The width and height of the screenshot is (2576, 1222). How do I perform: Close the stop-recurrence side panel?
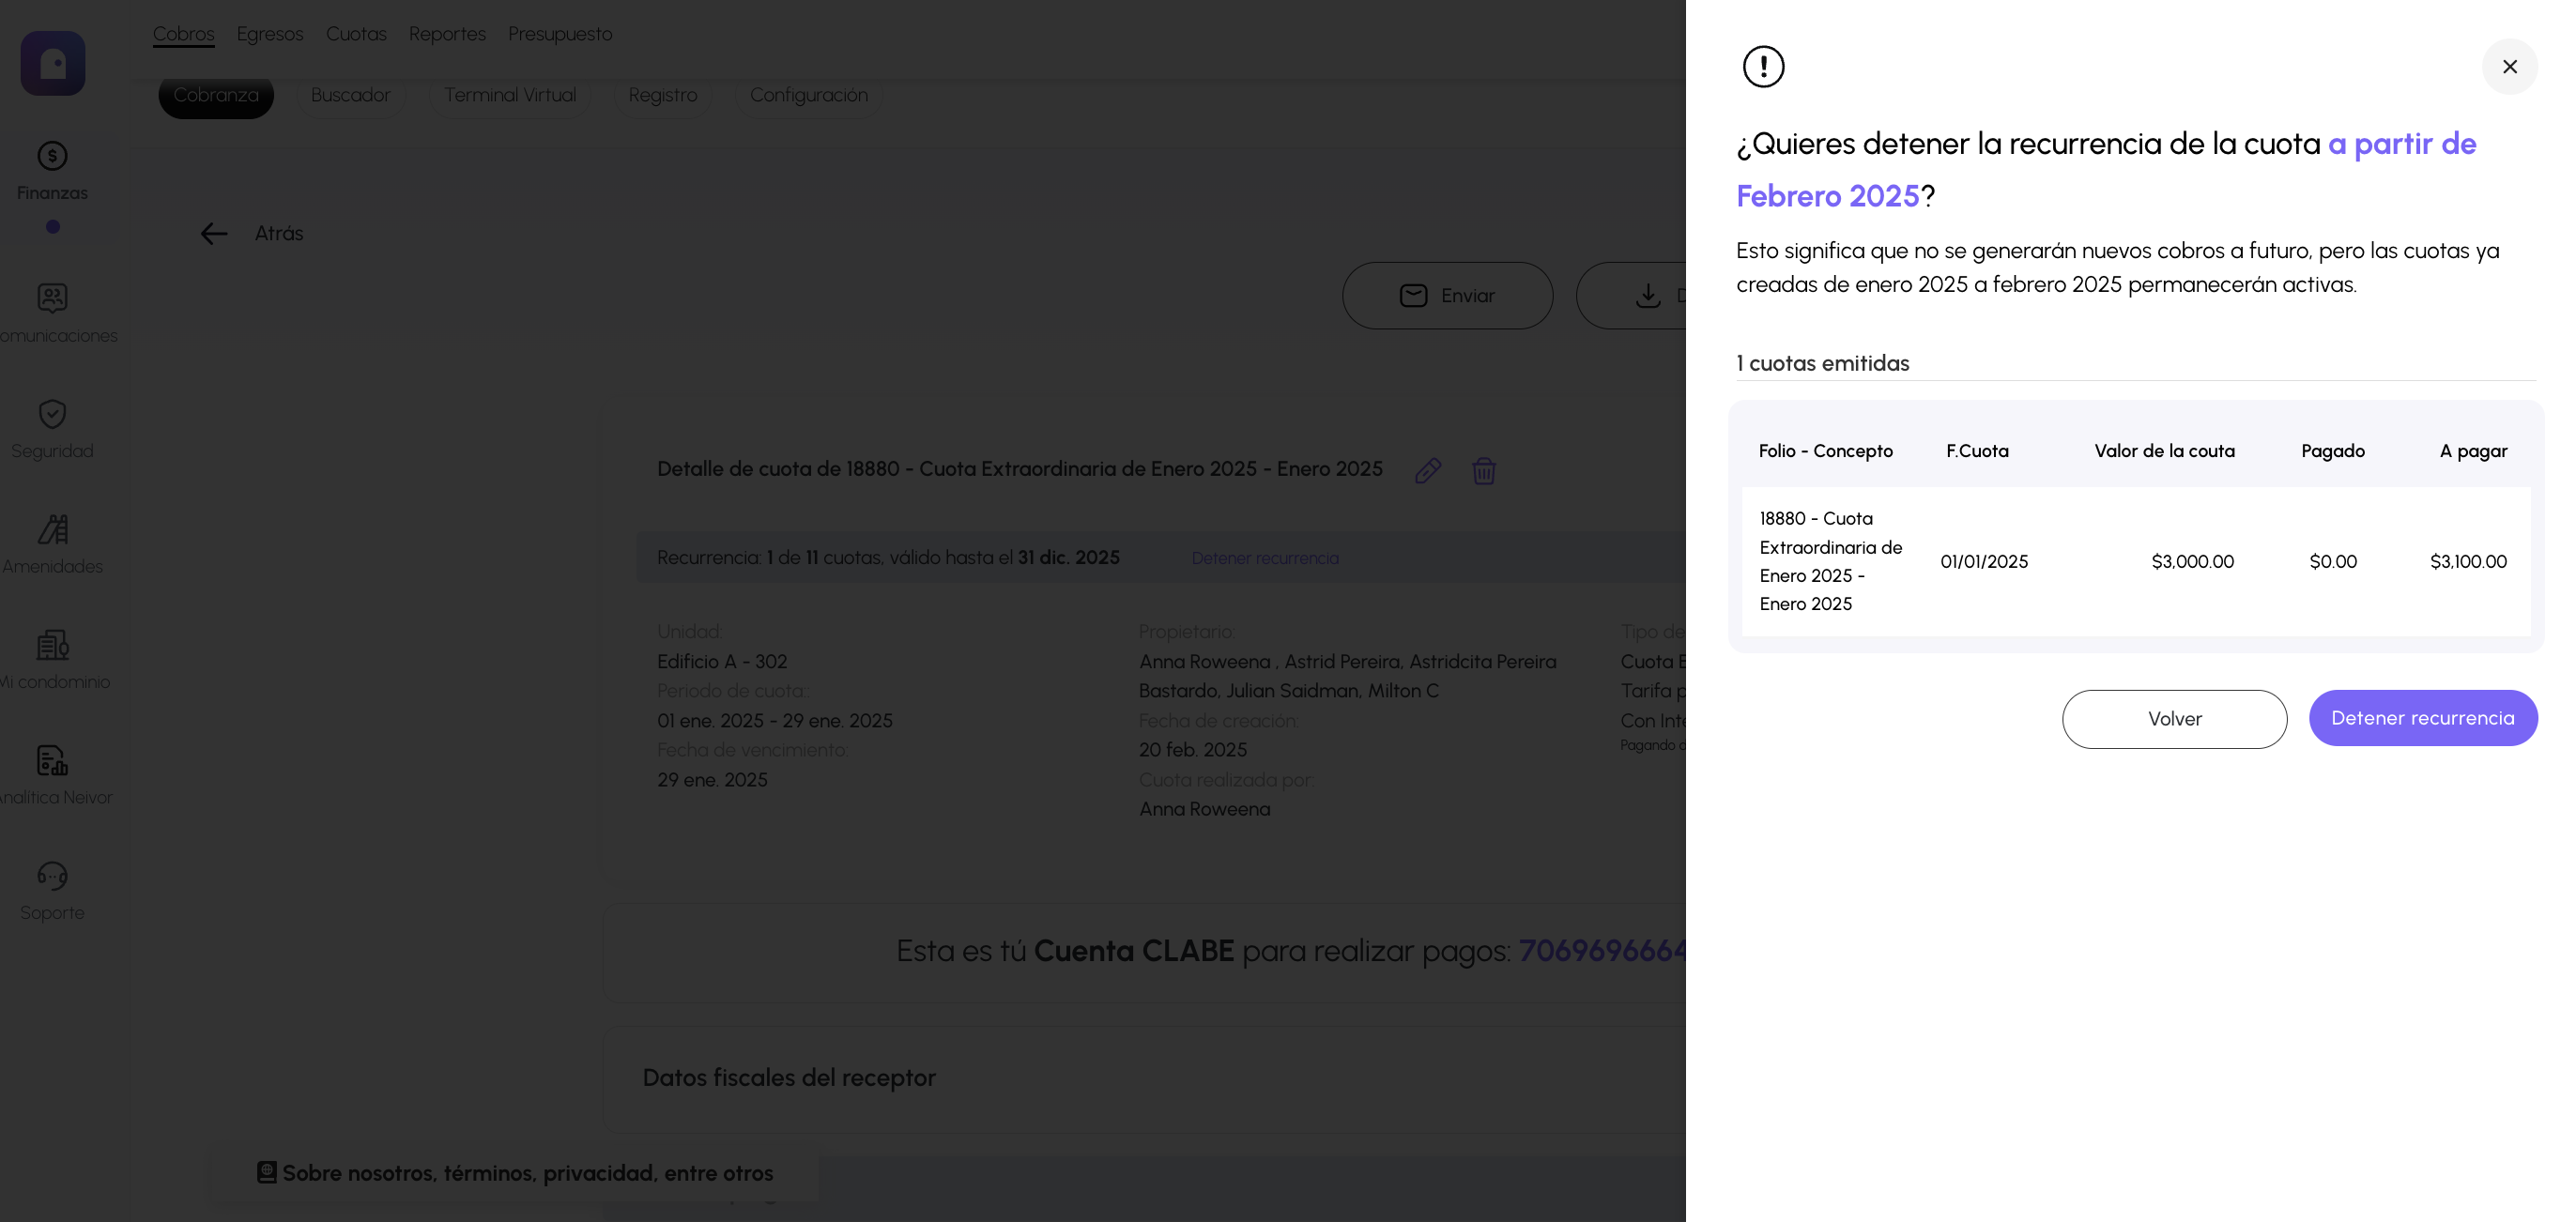click(2509, 66)
